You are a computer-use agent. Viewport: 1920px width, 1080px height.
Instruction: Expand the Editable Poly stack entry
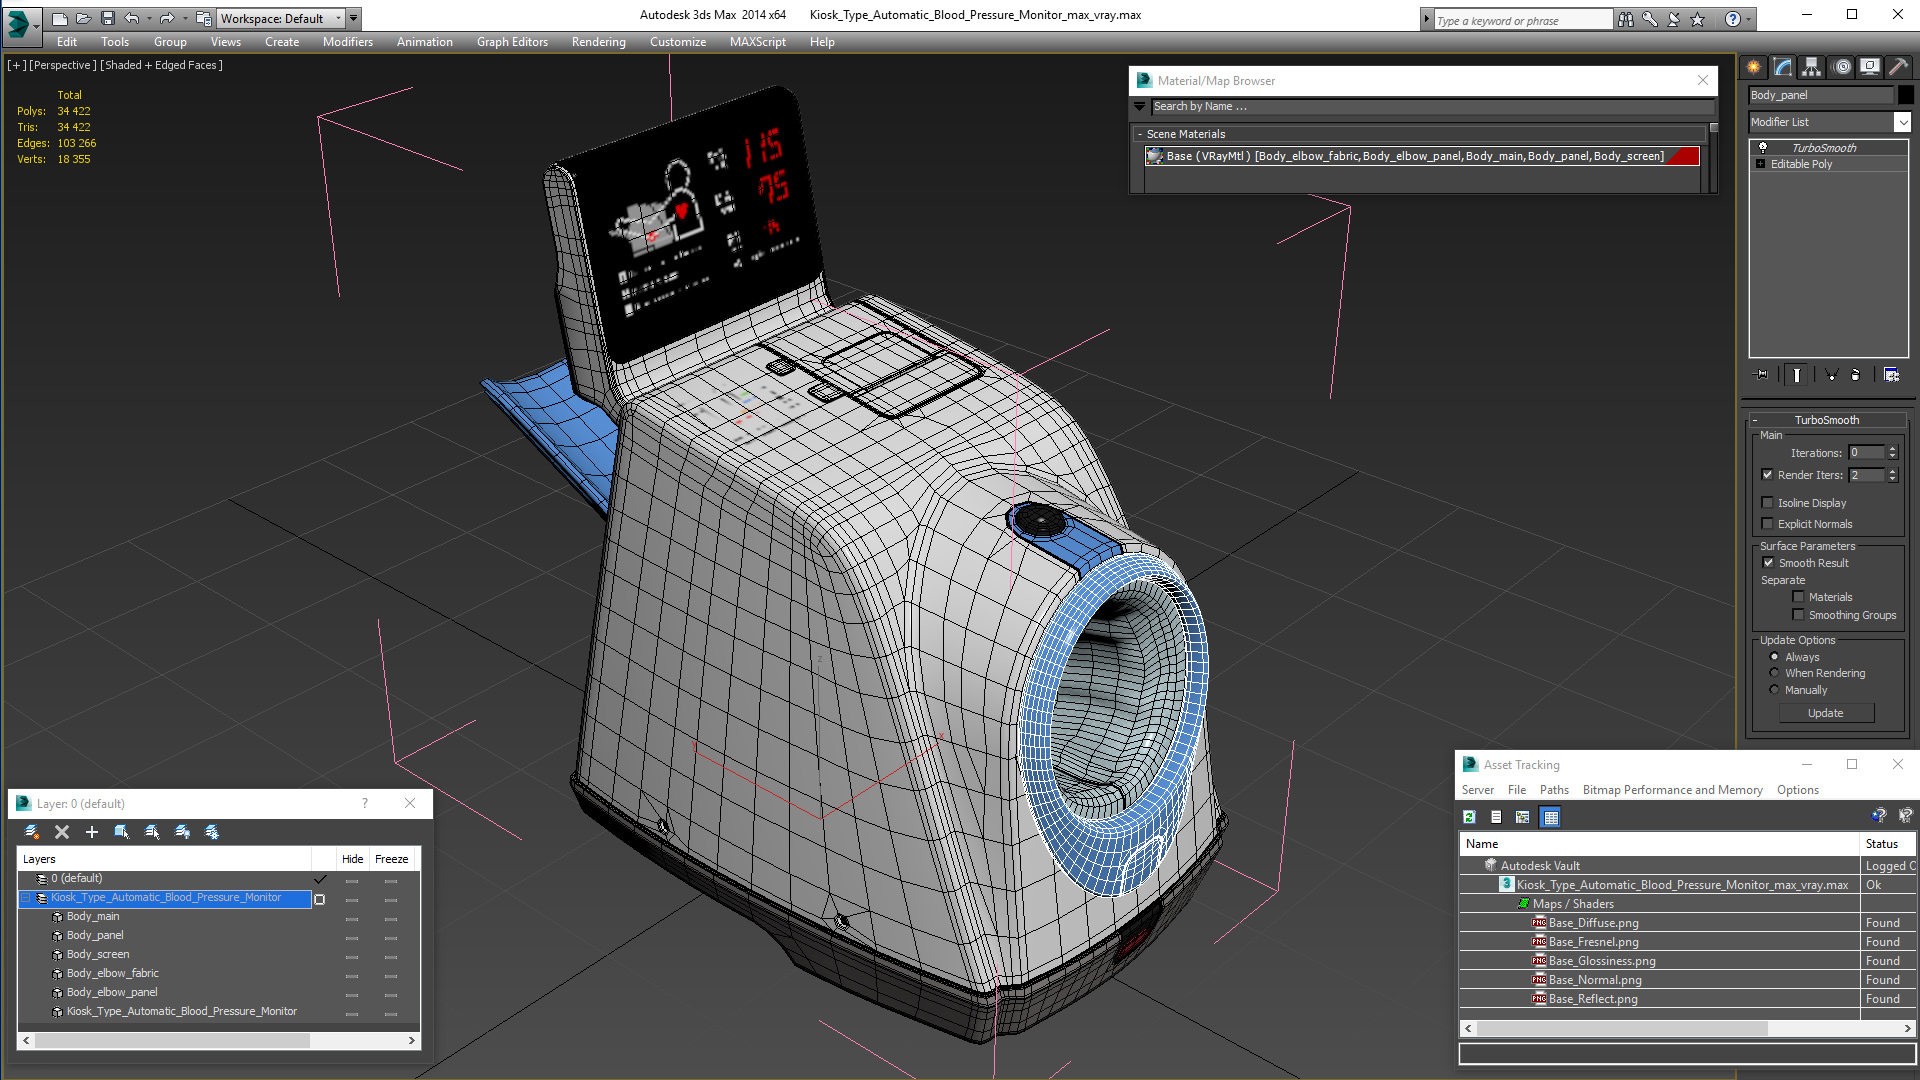point(1760,164)
